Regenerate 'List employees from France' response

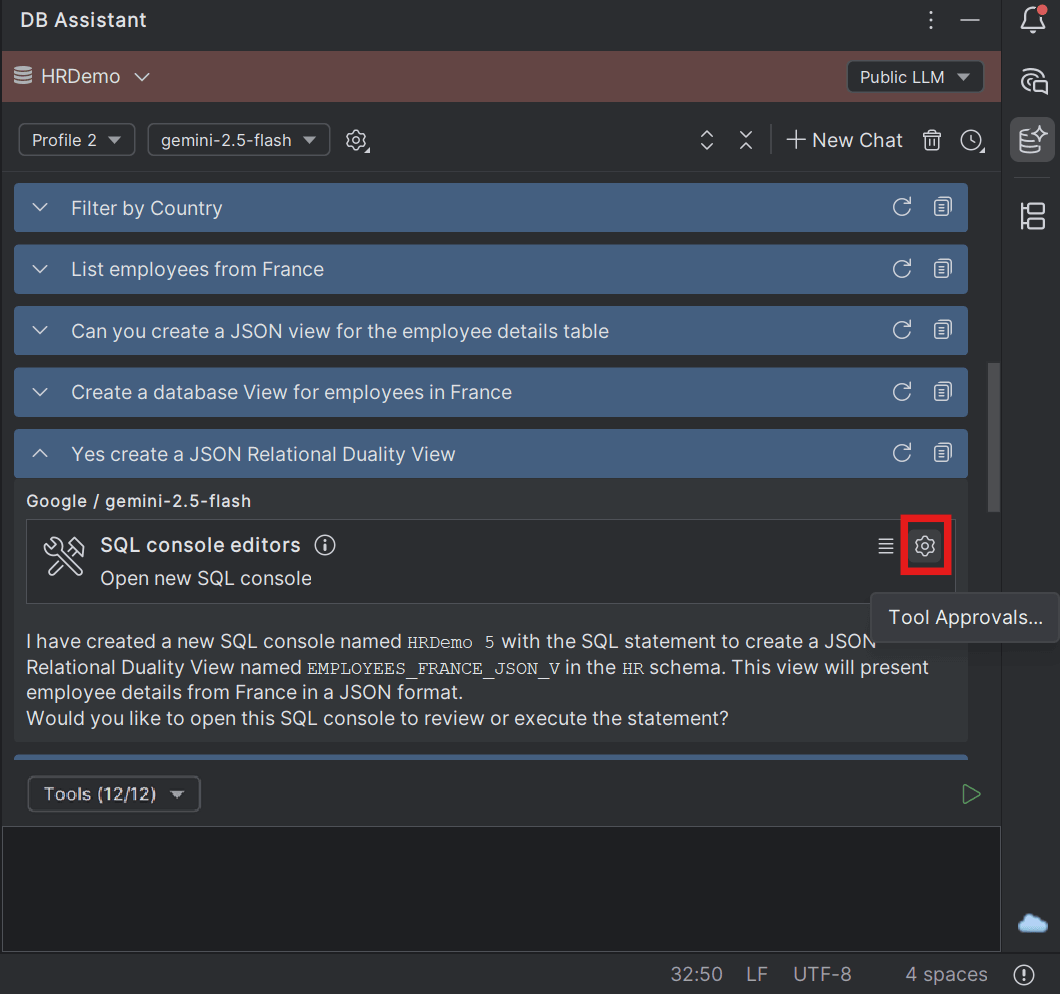(902, 269)
